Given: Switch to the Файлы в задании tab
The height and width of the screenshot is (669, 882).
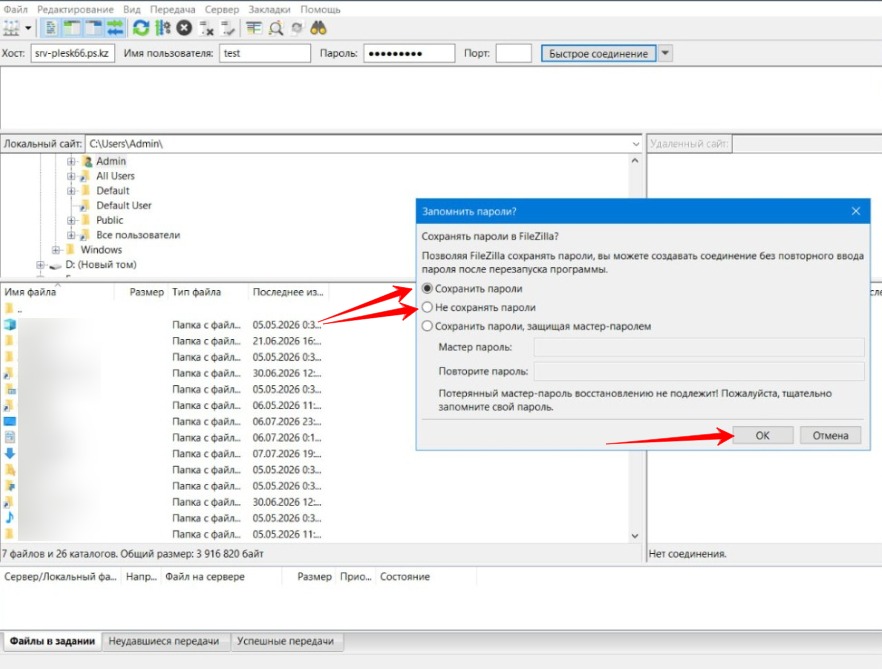Looking at the screenshot, I should click(52, 641).
